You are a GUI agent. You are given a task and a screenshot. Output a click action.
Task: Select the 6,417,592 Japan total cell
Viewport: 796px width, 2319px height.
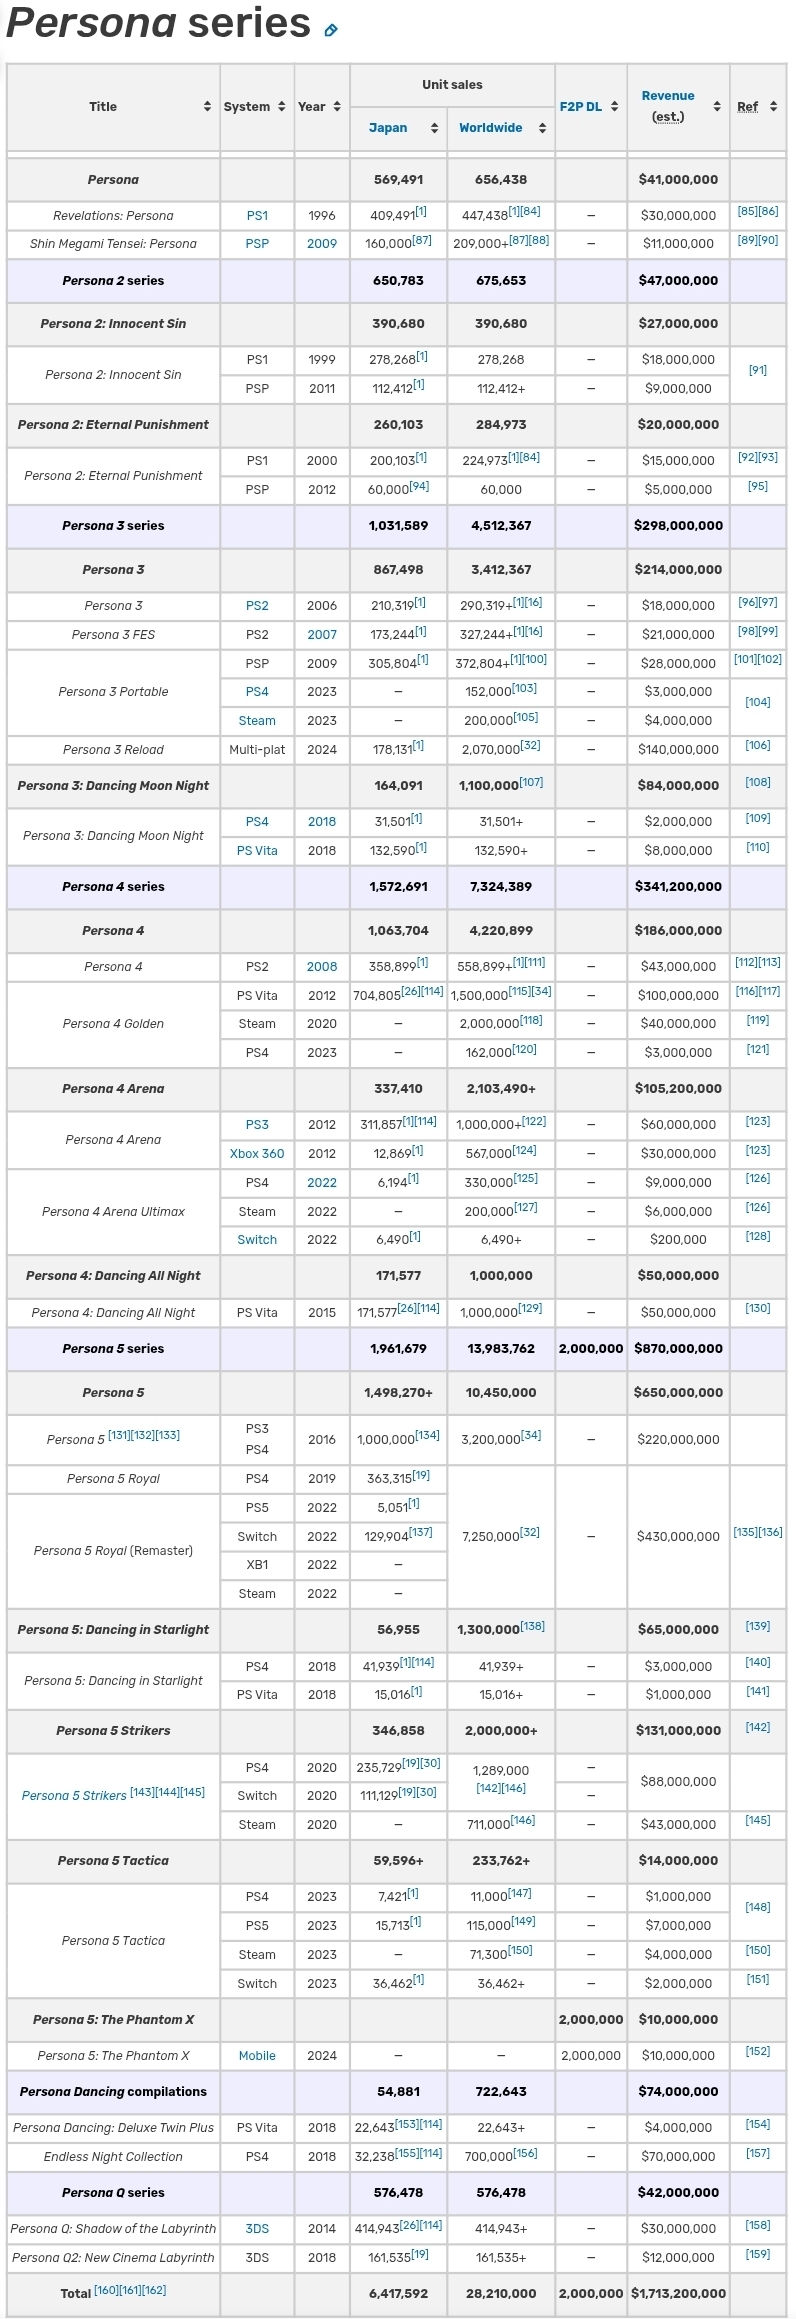click(x=398, y=2294)
